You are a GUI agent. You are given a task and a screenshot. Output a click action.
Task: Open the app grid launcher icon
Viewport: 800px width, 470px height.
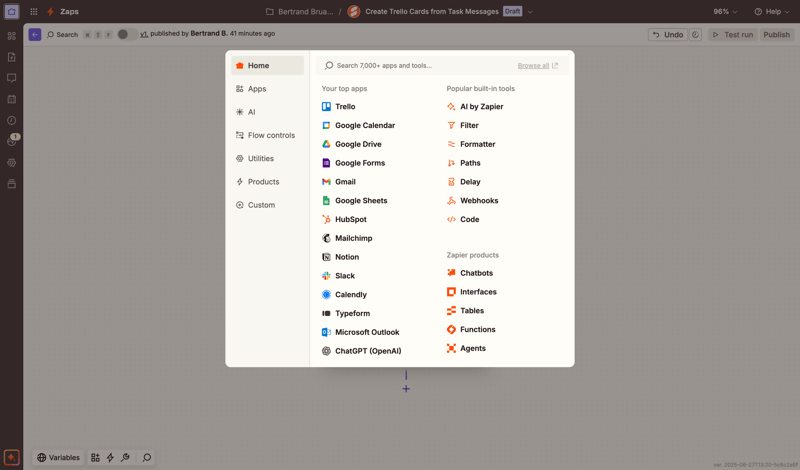click(x=34, y=11)
